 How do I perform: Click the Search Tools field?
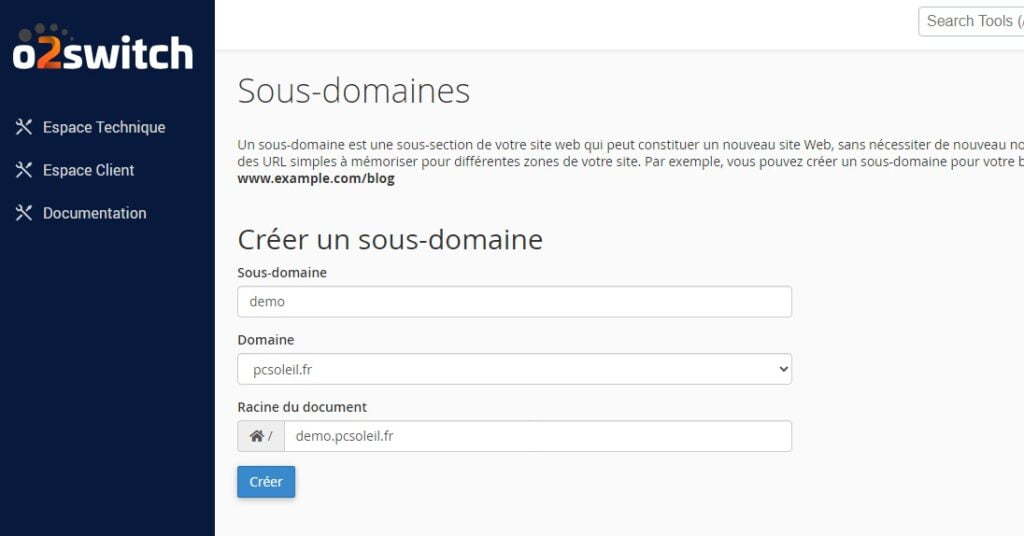coord(971,22)
